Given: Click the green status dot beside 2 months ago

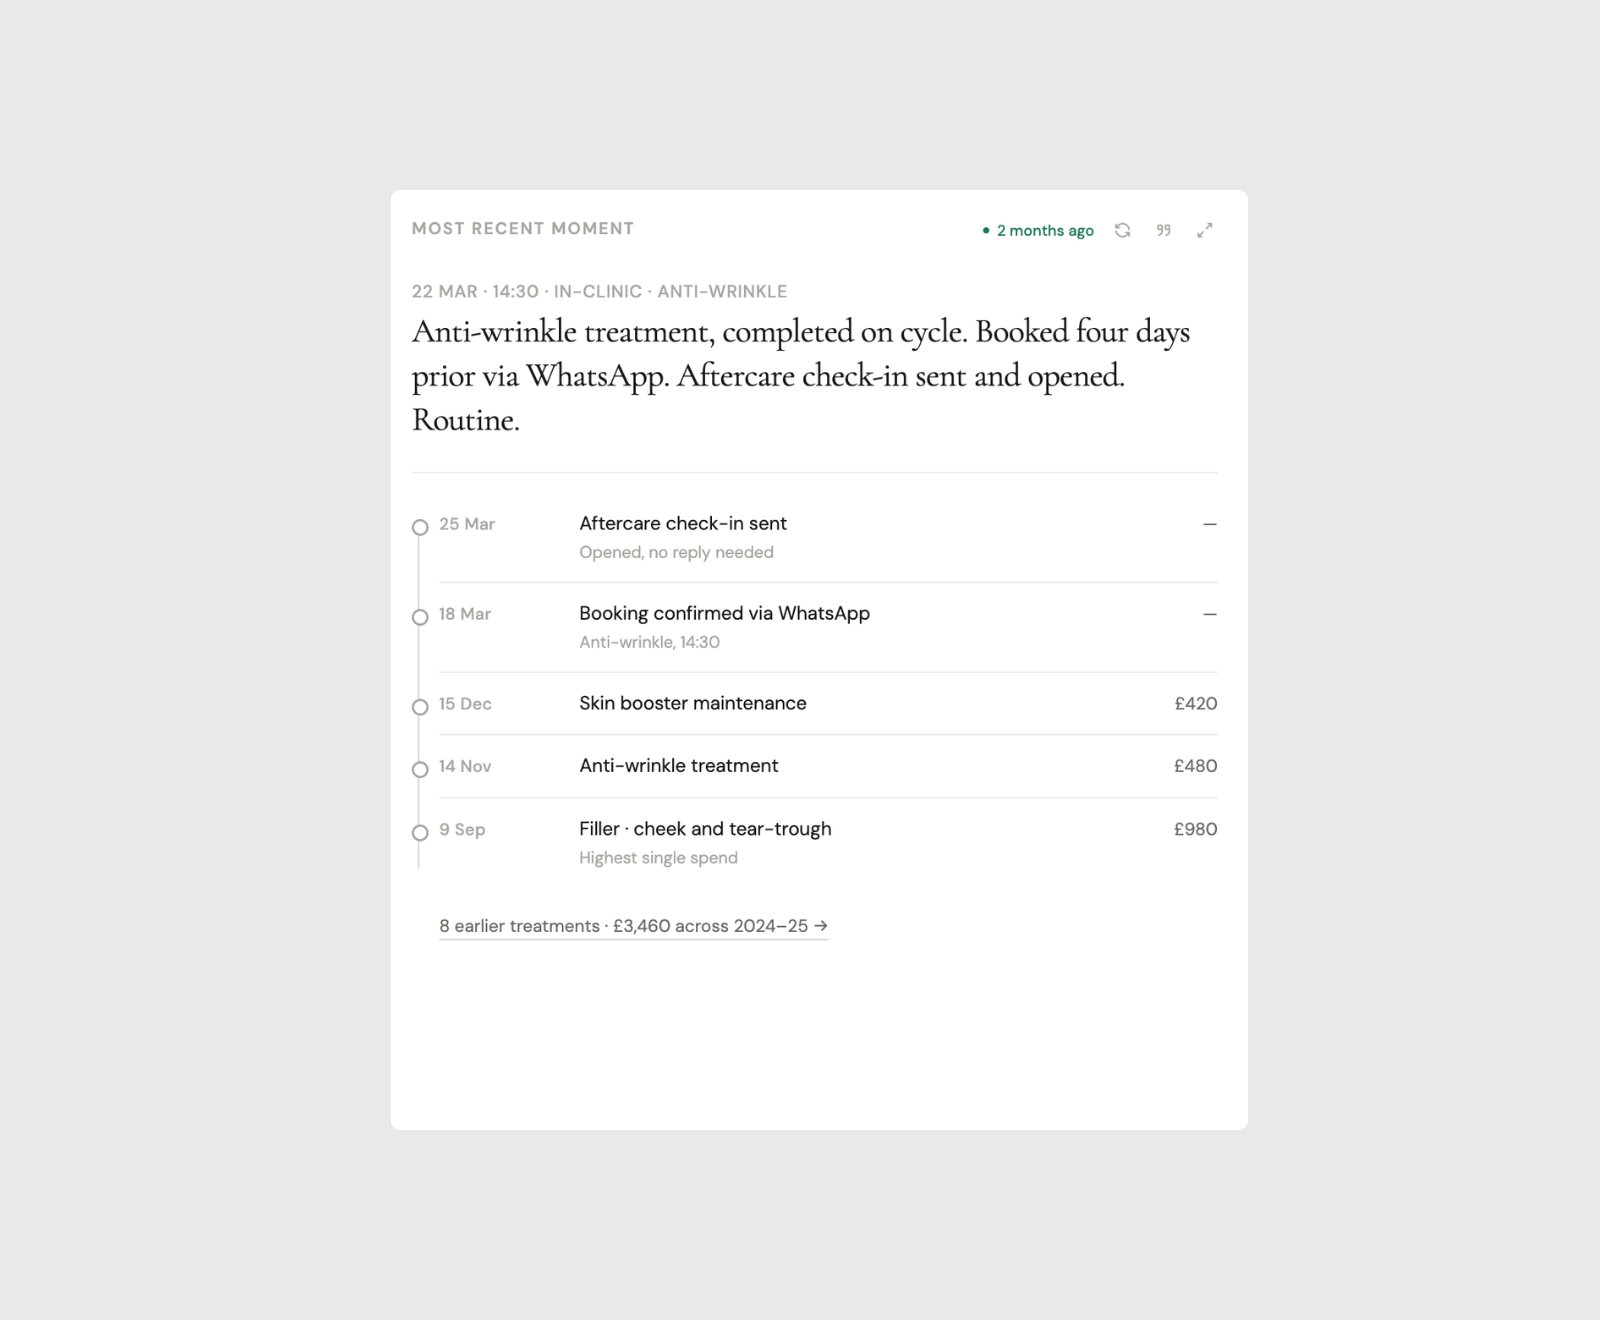Looking at the screenshot, I should click(986, 231).
